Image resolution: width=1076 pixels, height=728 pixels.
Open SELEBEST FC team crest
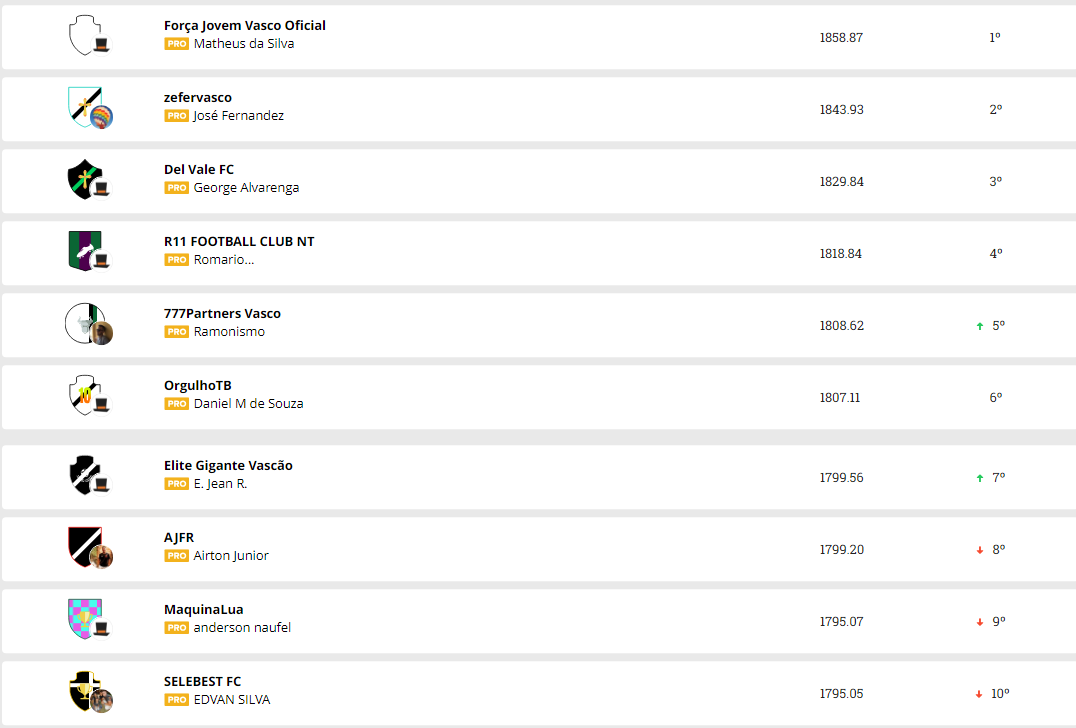point(82,691)
